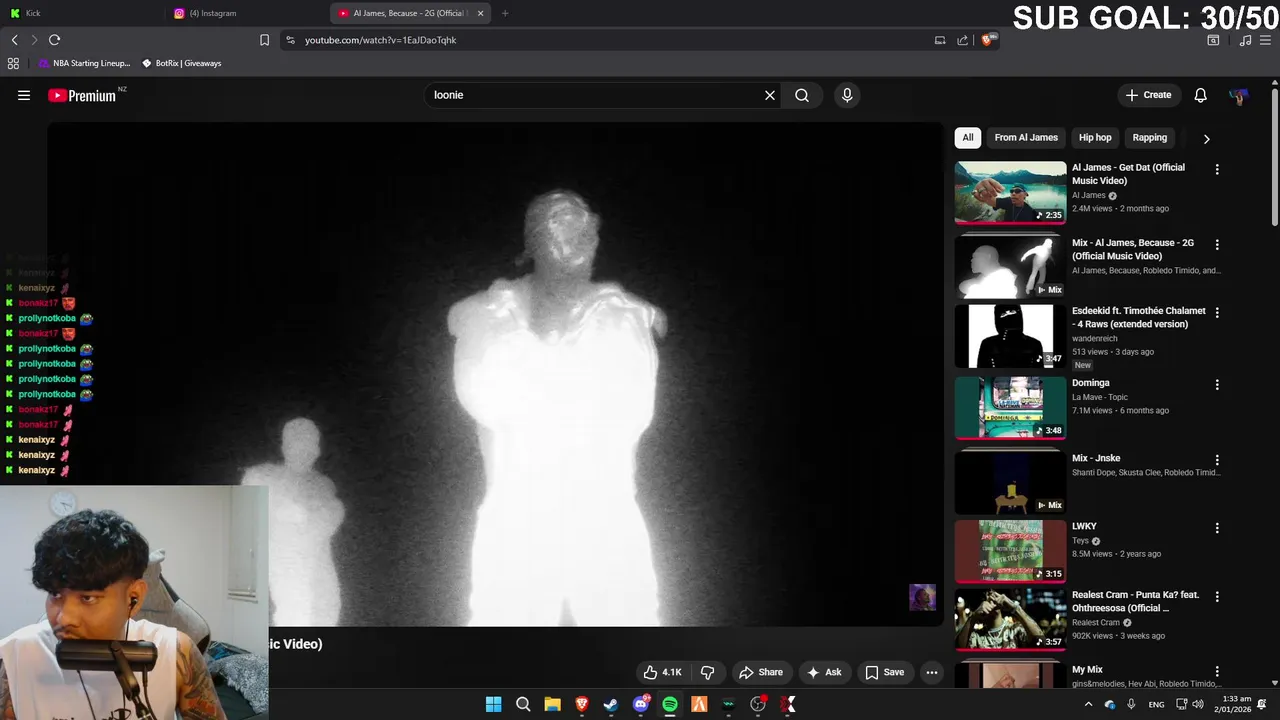
Task: Open site info icon beside URL
Action: point(290,40)
